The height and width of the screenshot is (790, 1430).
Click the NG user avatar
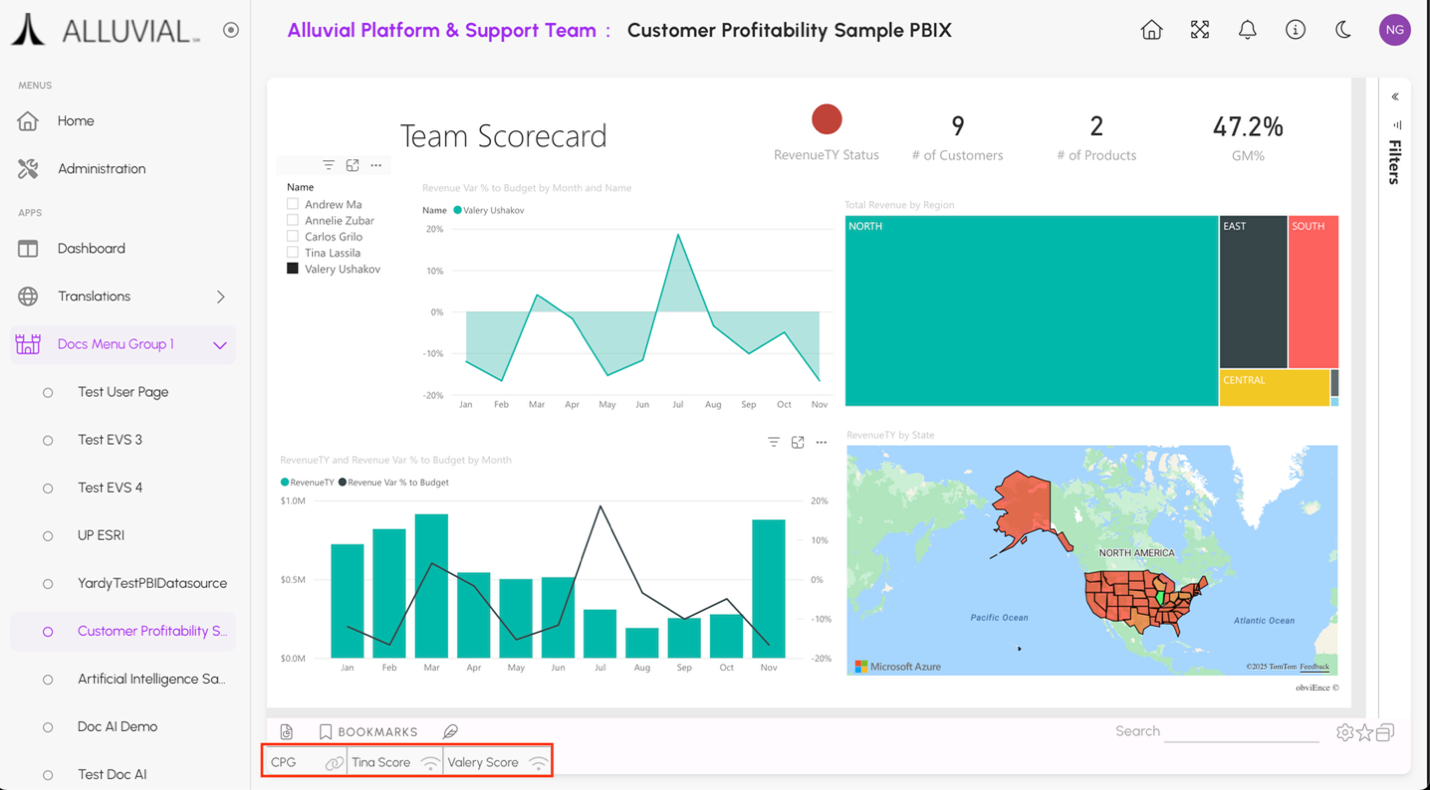[x=1394, y=30]
